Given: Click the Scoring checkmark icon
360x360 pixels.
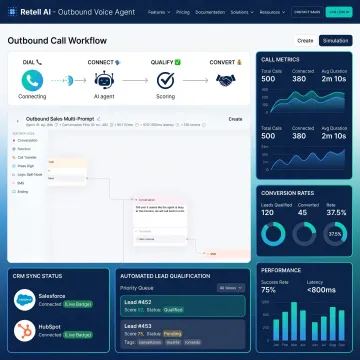Looking at the screenshot, I should (x=165, y=80).
